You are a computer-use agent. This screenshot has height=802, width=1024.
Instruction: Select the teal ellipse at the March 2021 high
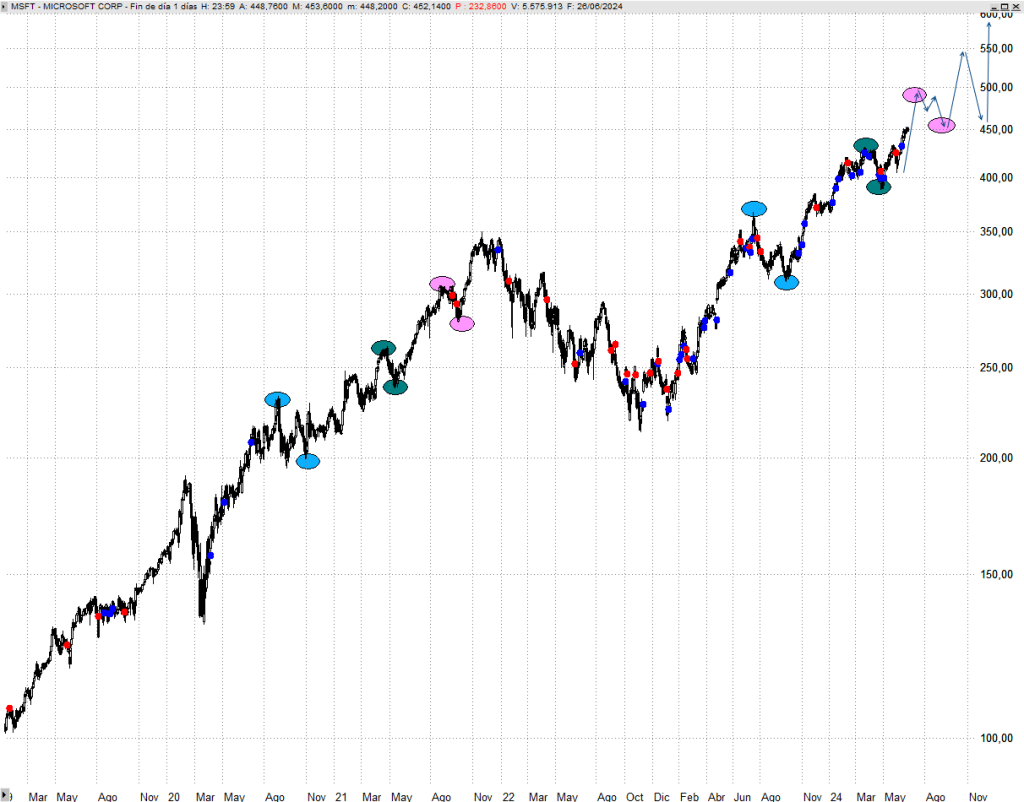point(384,348)
